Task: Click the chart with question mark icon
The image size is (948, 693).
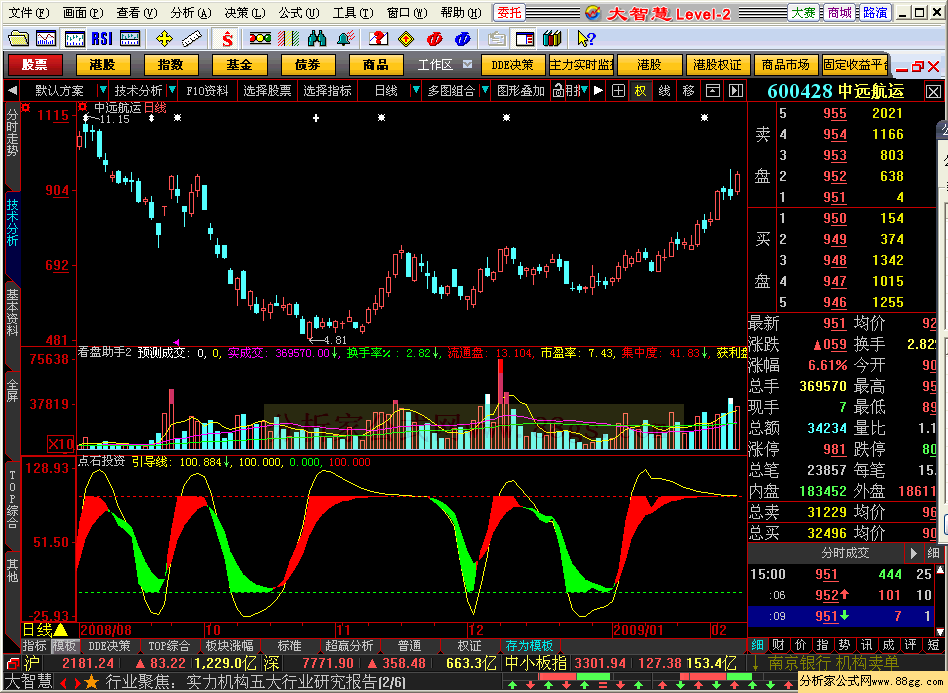Action: [x=378, y=39]
